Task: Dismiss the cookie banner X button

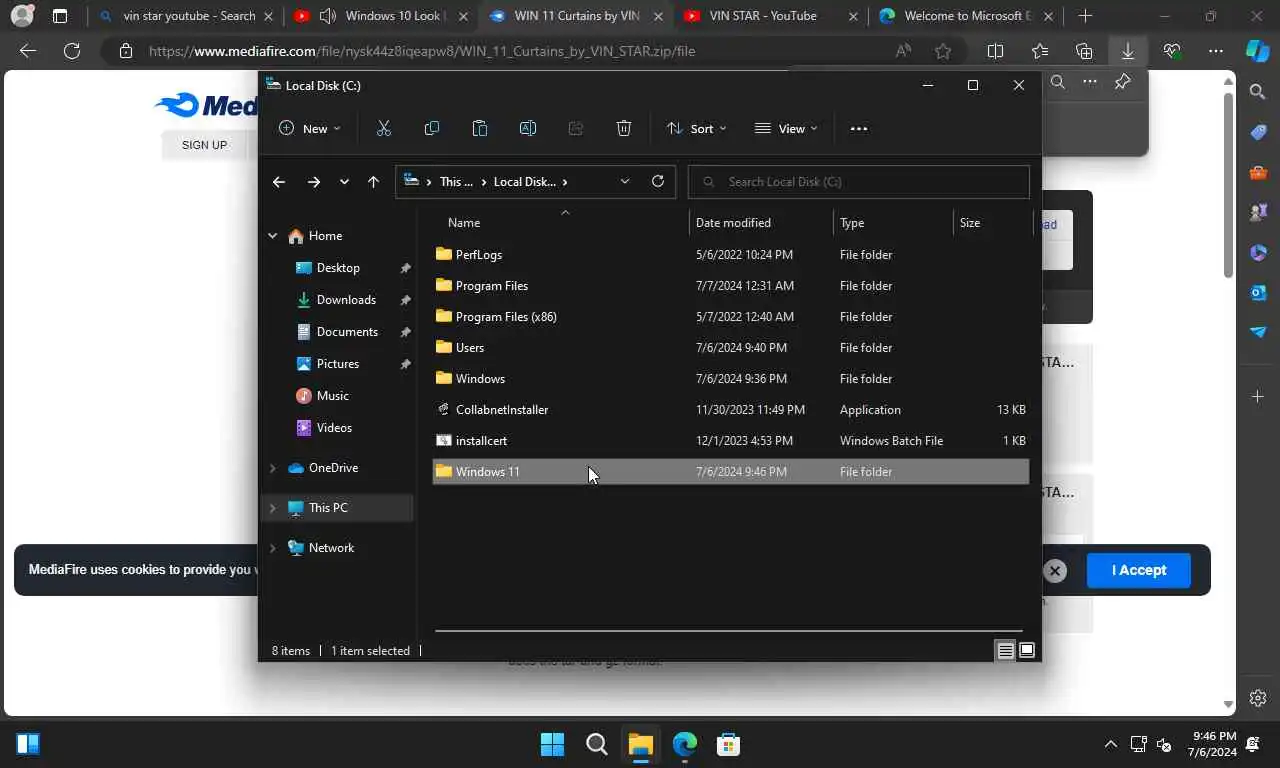Action: 1055,571
